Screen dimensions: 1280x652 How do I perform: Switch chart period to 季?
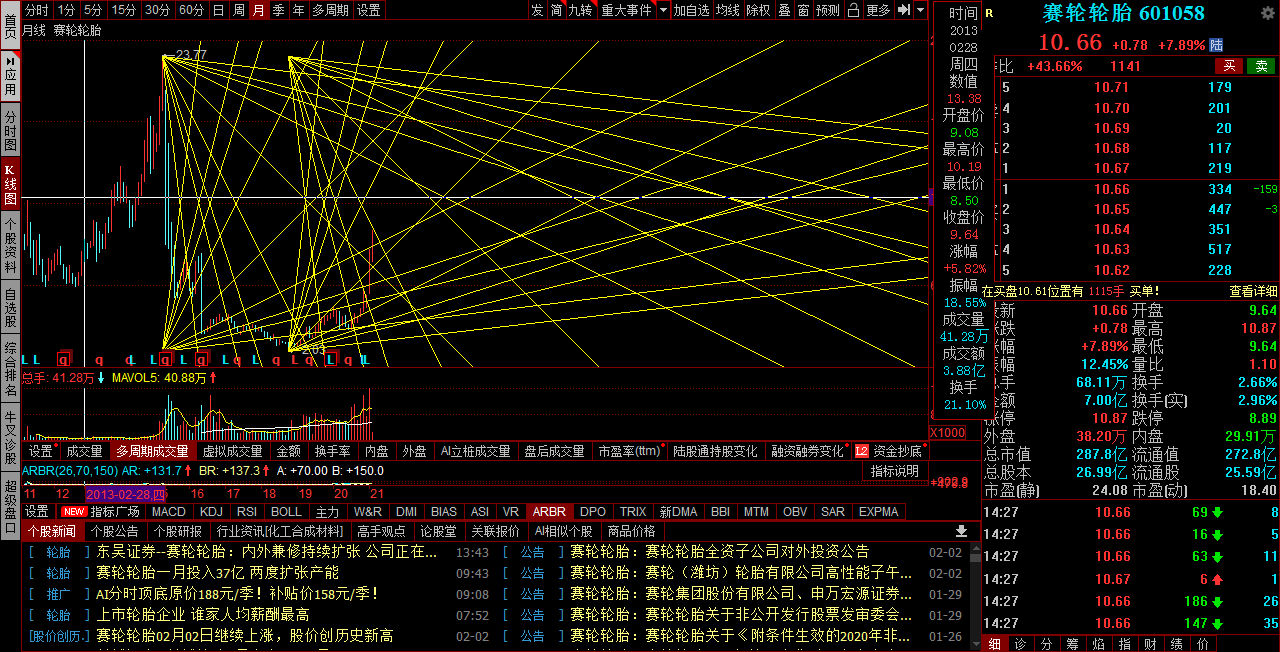(x=279, y=10)
